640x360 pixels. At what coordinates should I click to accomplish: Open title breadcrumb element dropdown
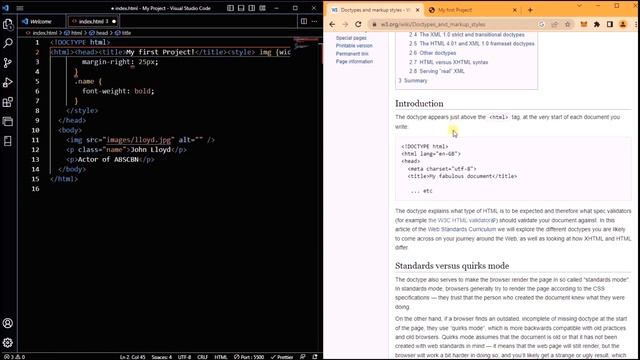click(123, 33)
